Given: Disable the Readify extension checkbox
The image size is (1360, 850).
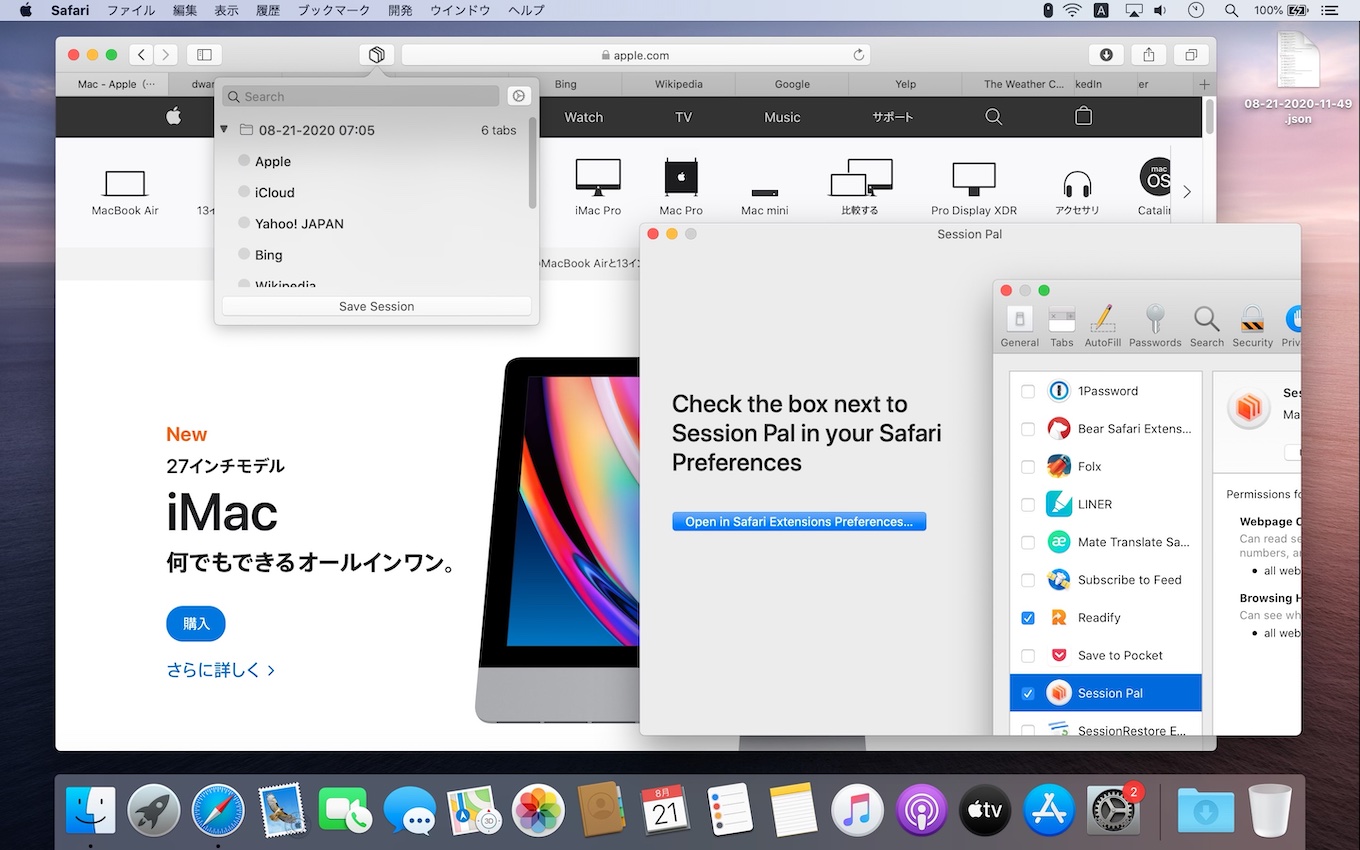Looking at the screenshot, I should point(1028,618).
